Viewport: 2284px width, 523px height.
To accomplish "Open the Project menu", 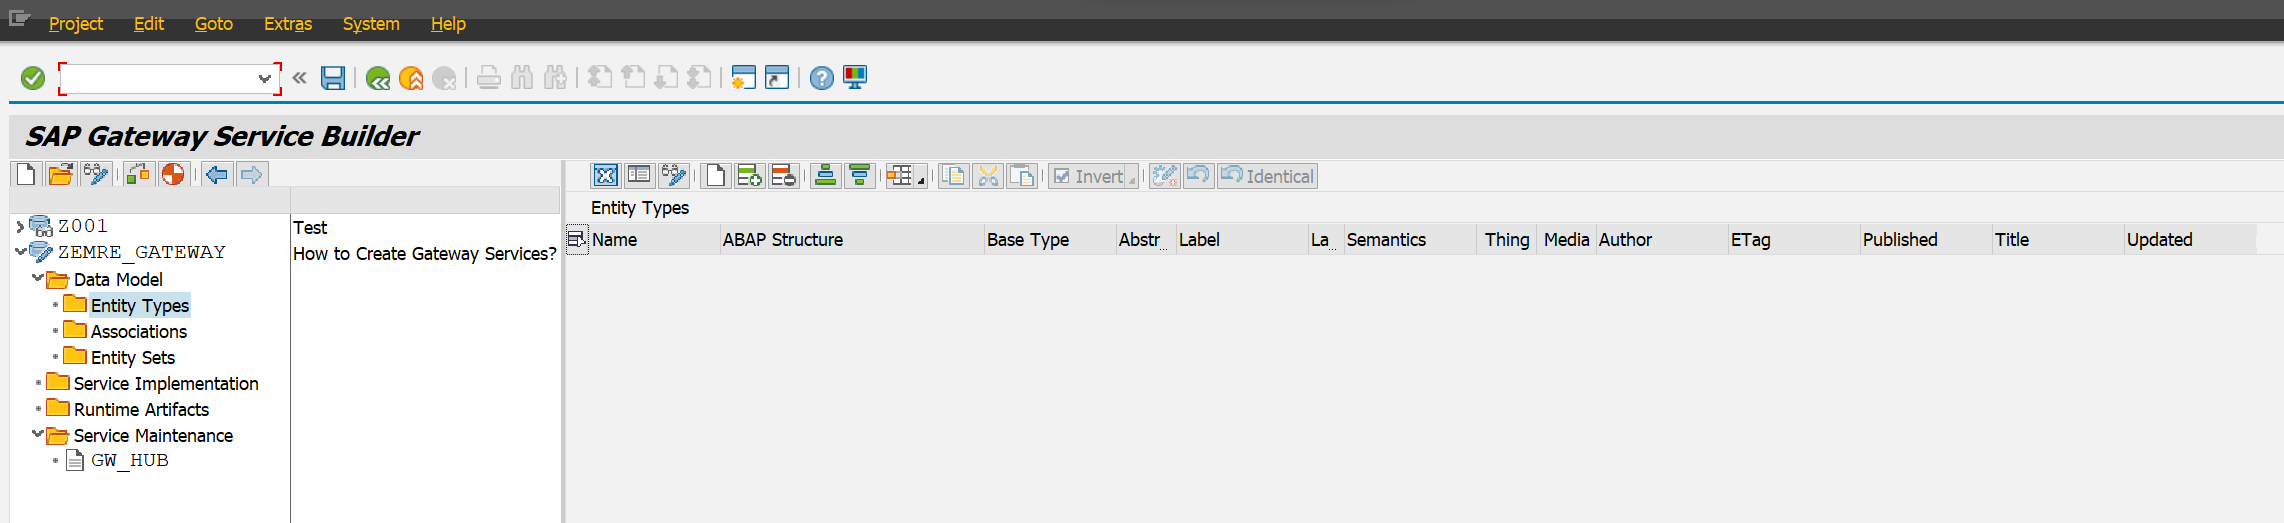I will (x=76, y=23).
